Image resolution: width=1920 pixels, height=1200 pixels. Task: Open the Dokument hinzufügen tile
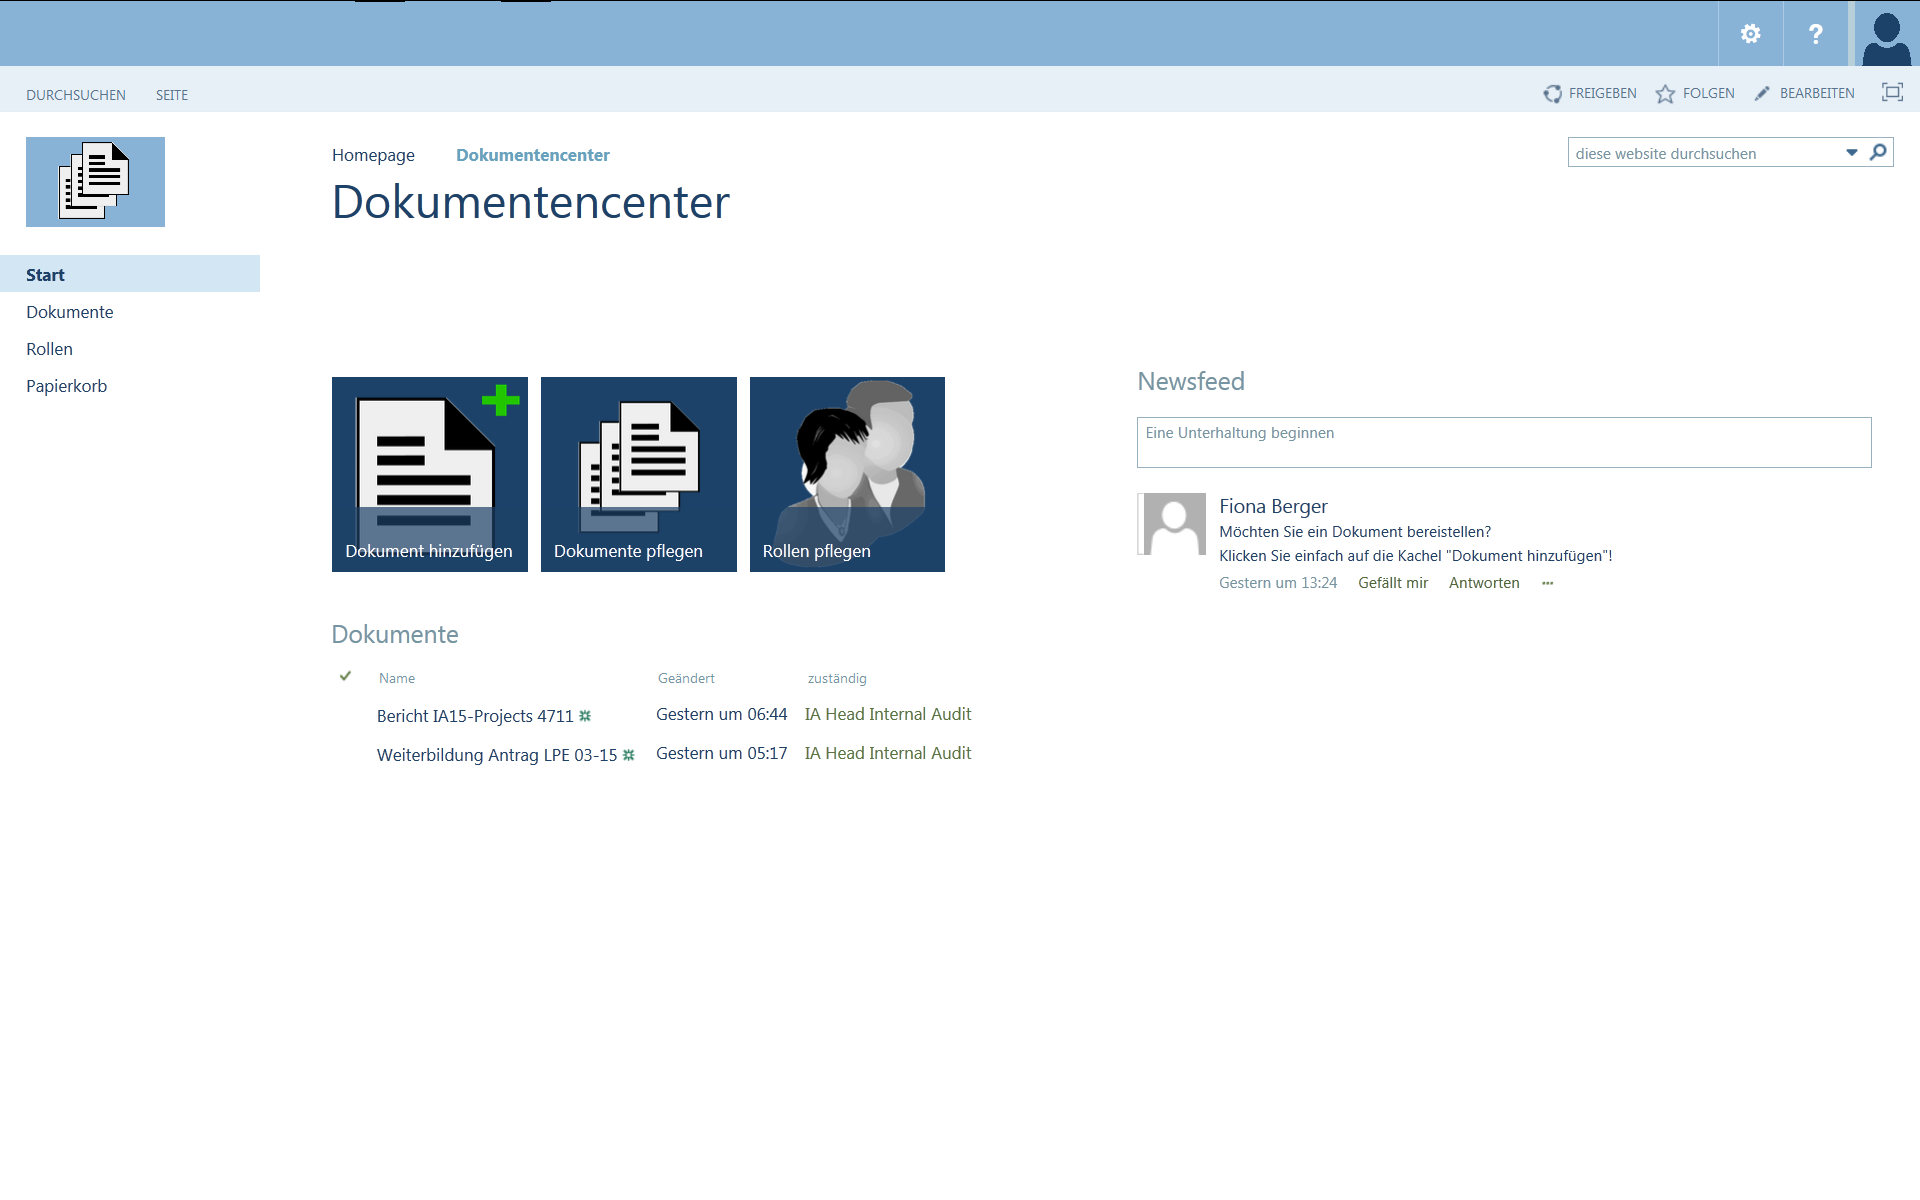pos(429,474)
